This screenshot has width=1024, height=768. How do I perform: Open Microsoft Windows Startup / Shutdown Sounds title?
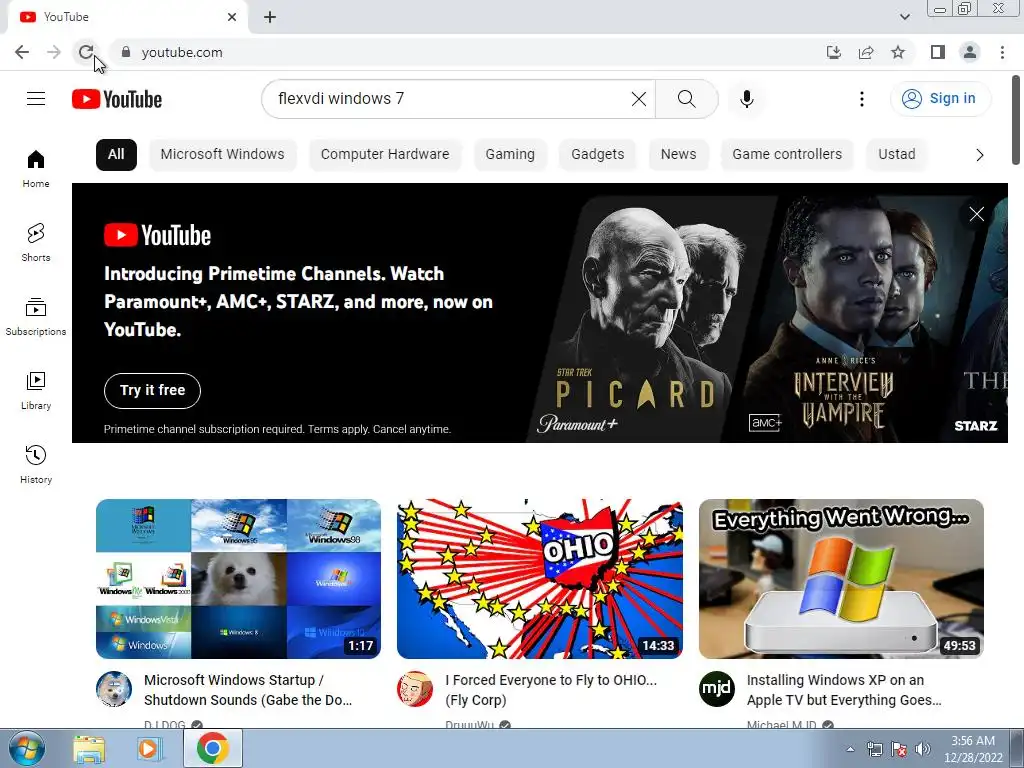248,690
